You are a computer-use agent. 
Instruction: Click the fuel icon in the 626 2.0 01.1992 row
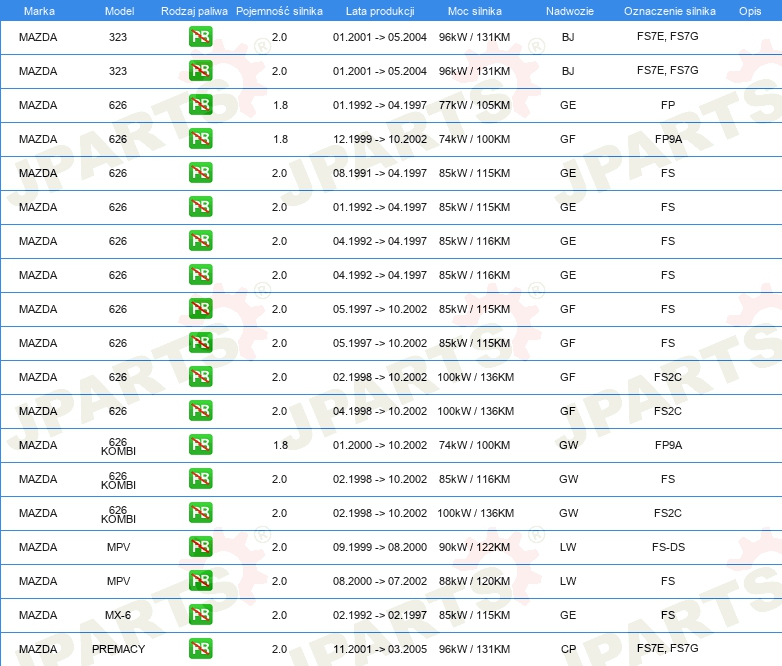pyautogui.click(x=200, y=207)
